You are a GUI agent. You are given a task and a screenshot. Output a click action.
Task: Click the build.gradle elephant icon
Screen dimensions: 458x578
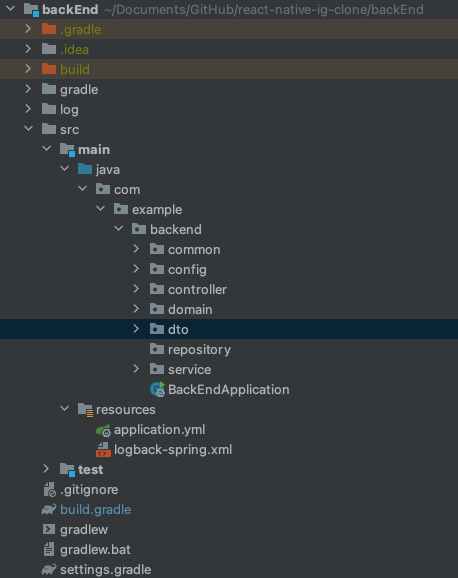point(49,509)
